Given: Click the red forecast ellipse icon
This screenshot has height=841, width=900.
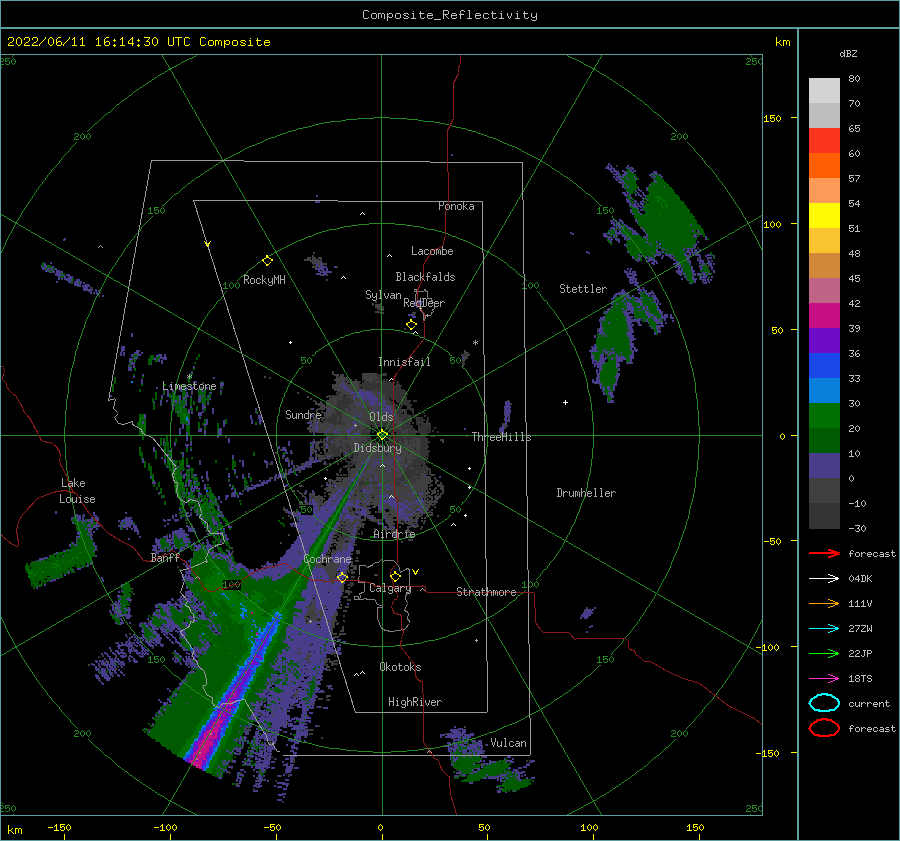Looking at the screenshot, I should [x=824, y=728].
